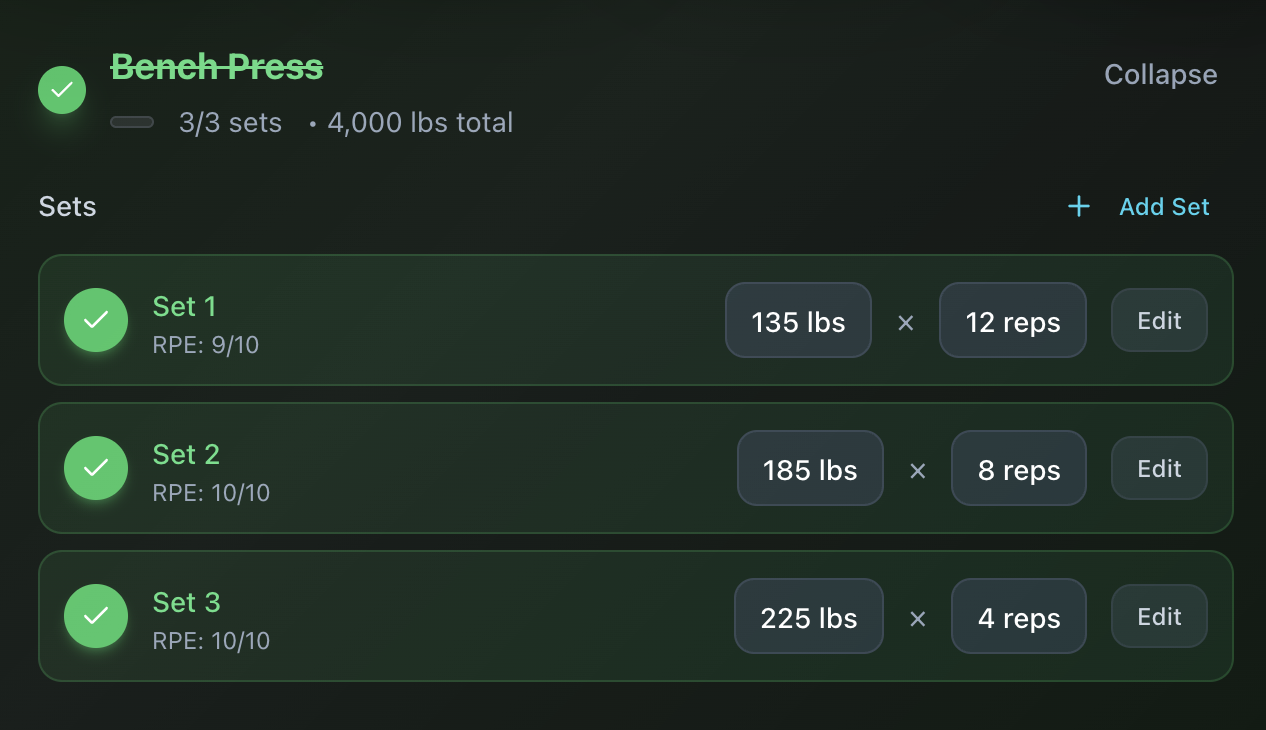Viewport: 1266px width, 730px height.
Task: Click the 225 lbs weight field
Action: point(808,616)
